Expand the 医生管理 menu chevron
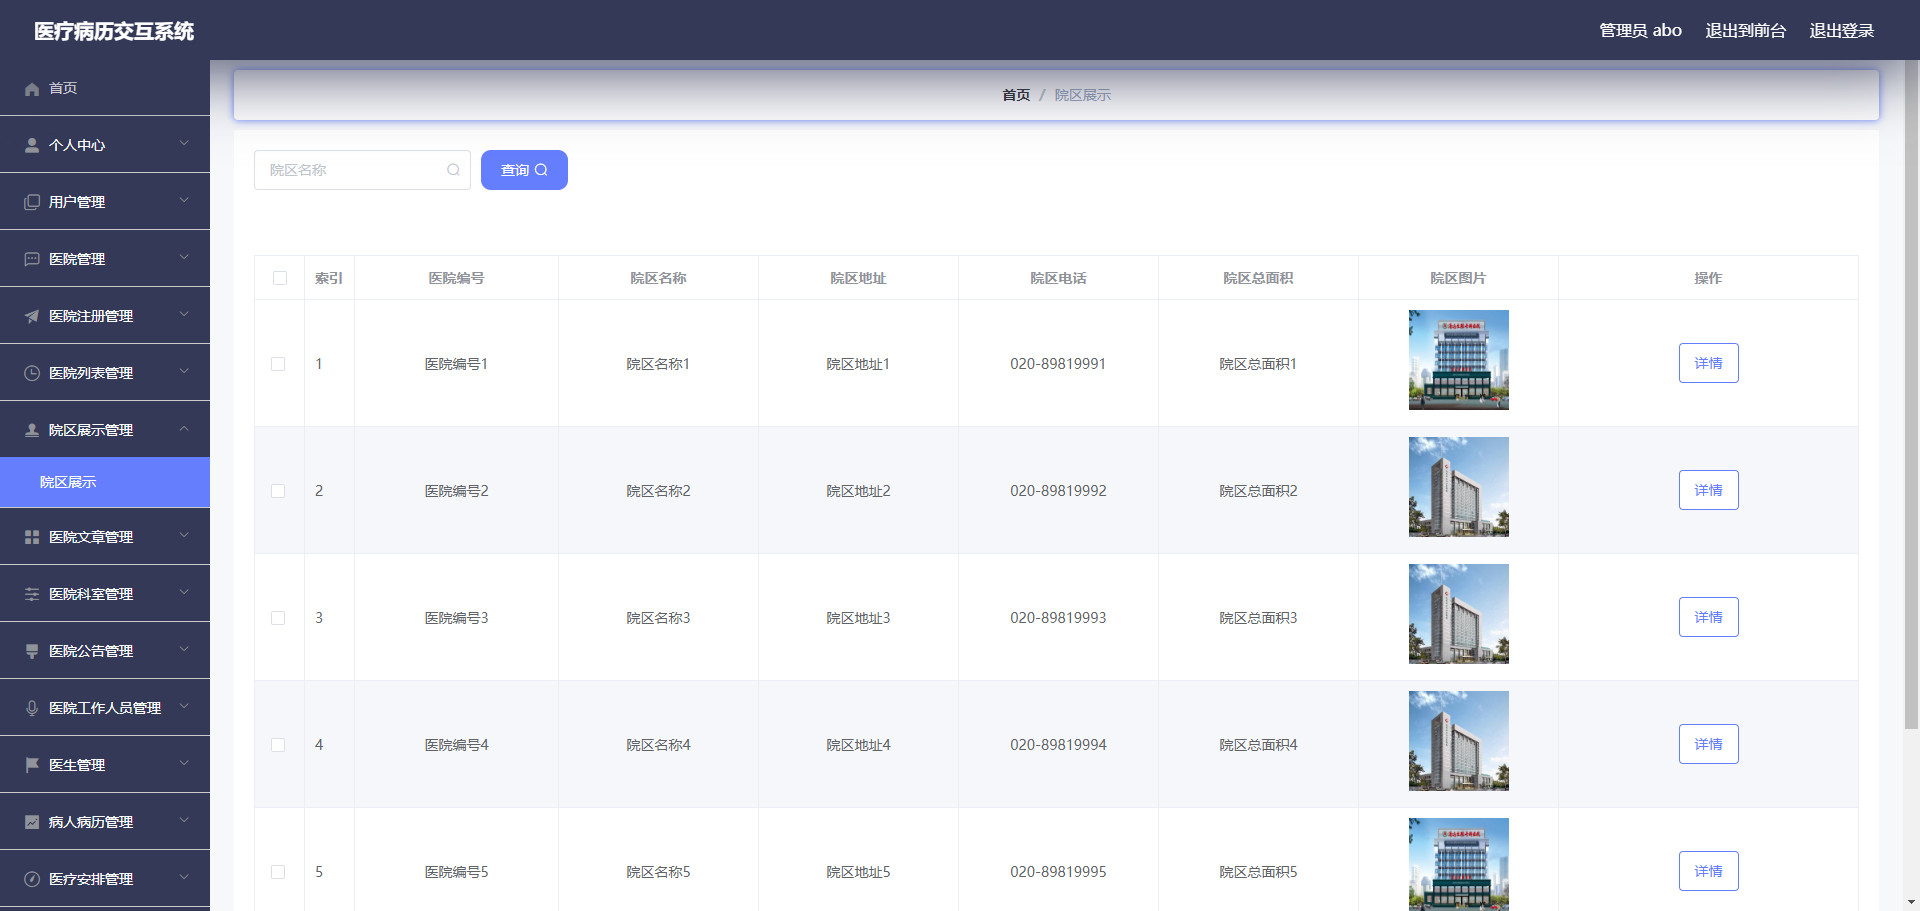The width and height of the screenshot is (1920, 911). point(184,764)
